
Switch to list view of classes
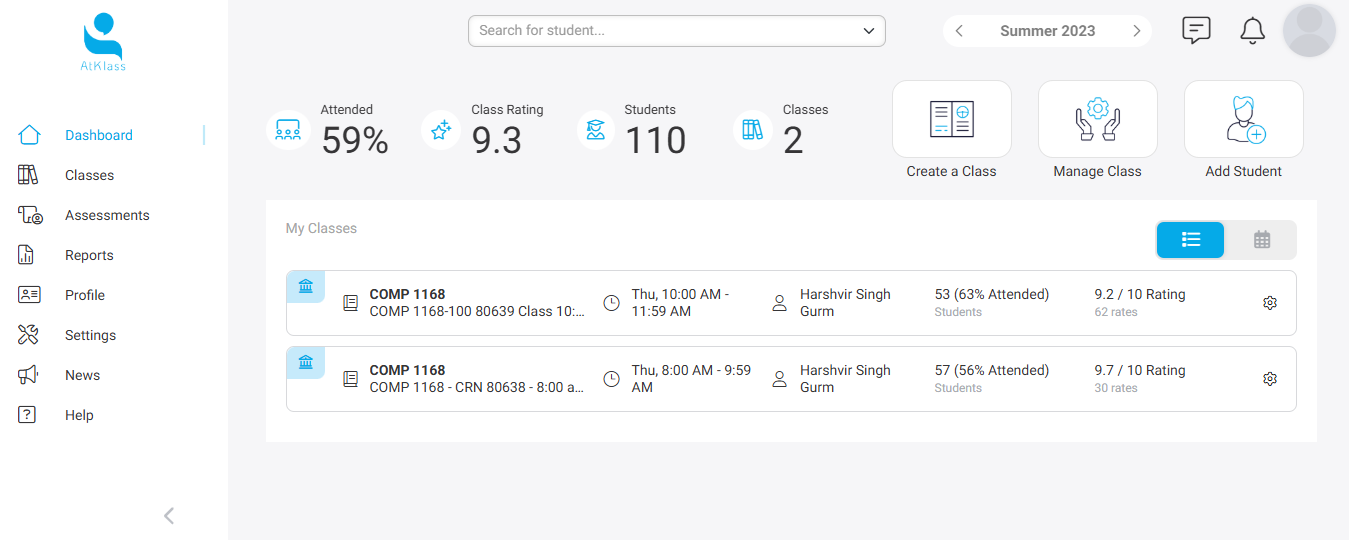(x=1190, y=240)
